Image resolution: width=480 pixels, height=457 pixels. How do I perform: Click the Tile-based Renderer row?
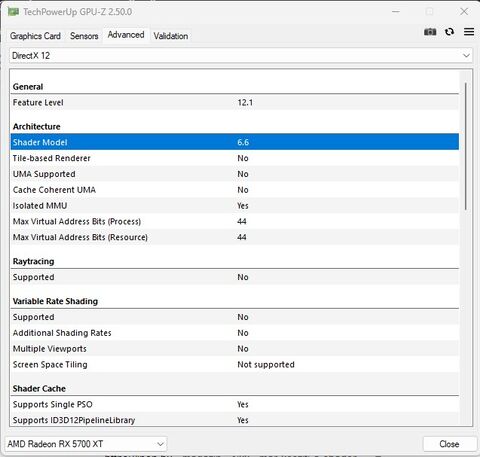(235, 158)
